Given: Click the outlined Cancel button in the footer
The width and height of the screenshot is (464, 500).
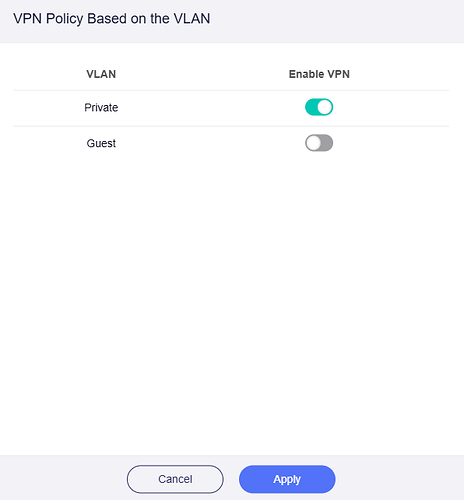Looking at the screenshot, I should (175, 479).
